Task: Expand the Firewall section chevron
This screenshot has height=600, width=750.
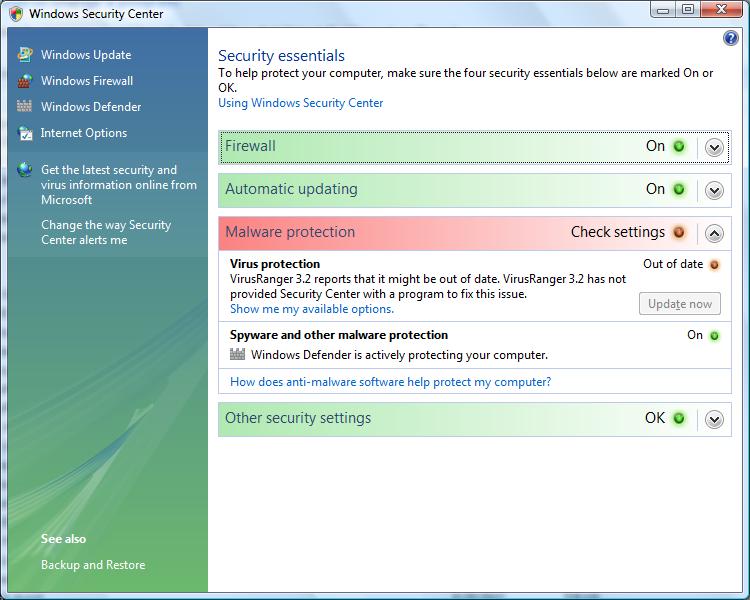Action: click(x=714, y=147)
